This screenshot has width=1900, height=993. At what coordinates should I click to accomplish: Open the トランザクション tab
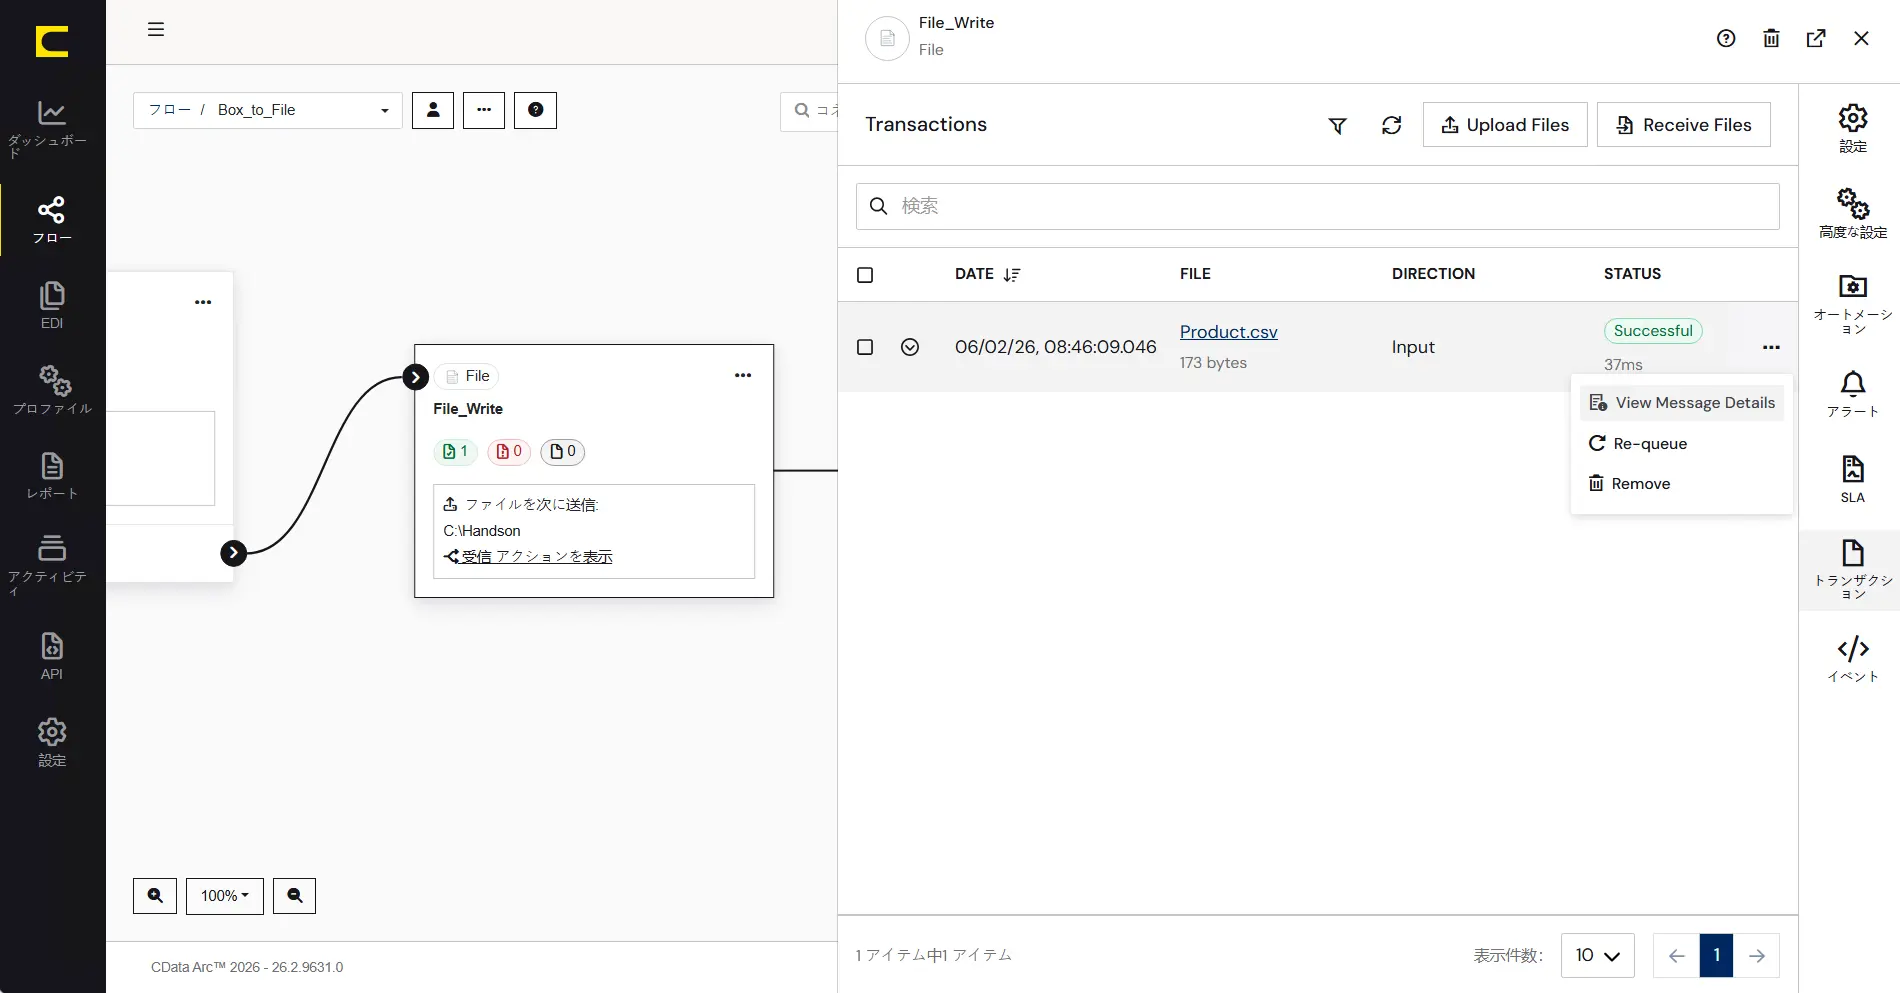(1853, 570)
